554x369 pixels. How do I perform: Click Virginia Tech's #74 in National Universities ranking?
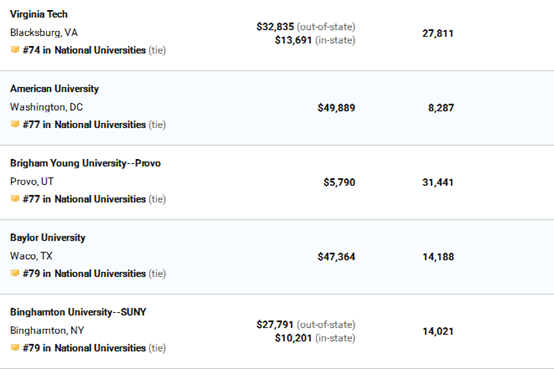coord(84,50)
